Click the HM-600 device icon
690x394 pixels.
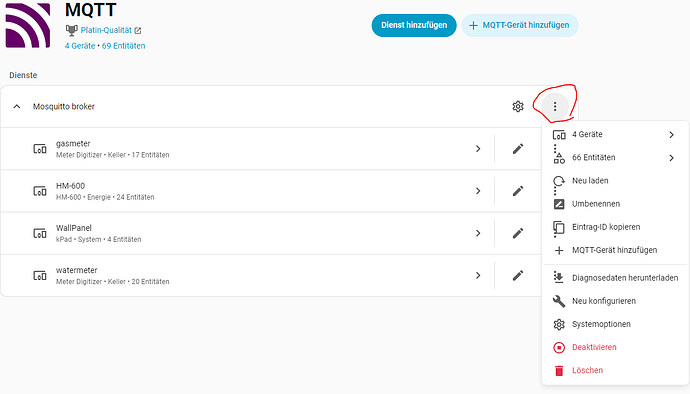tap(40, 191)
